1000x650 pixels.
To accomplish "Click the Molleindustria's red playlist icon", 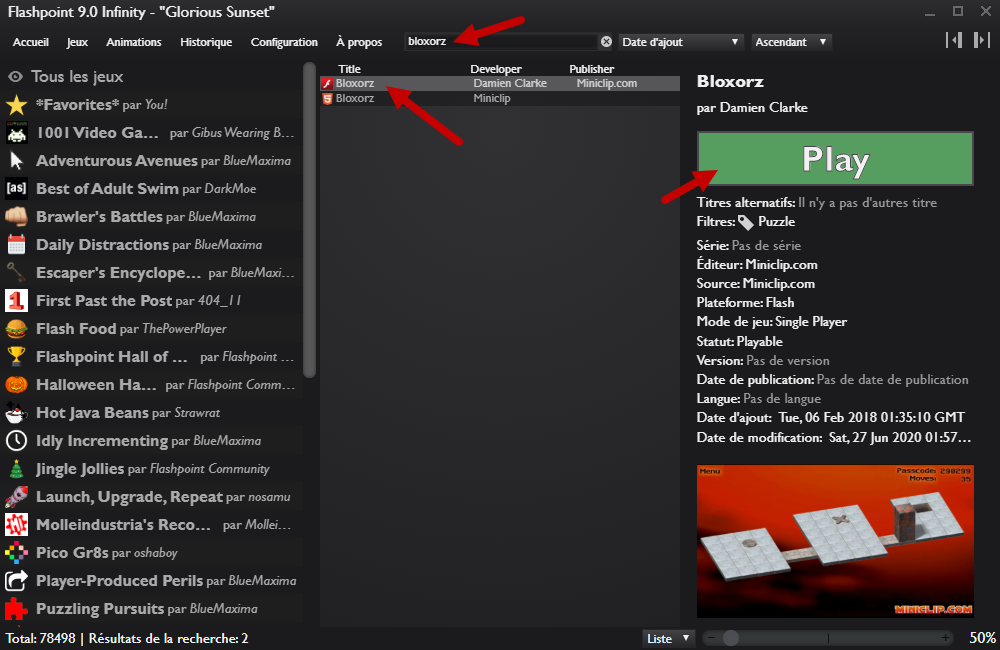I will tap(17, 524).
